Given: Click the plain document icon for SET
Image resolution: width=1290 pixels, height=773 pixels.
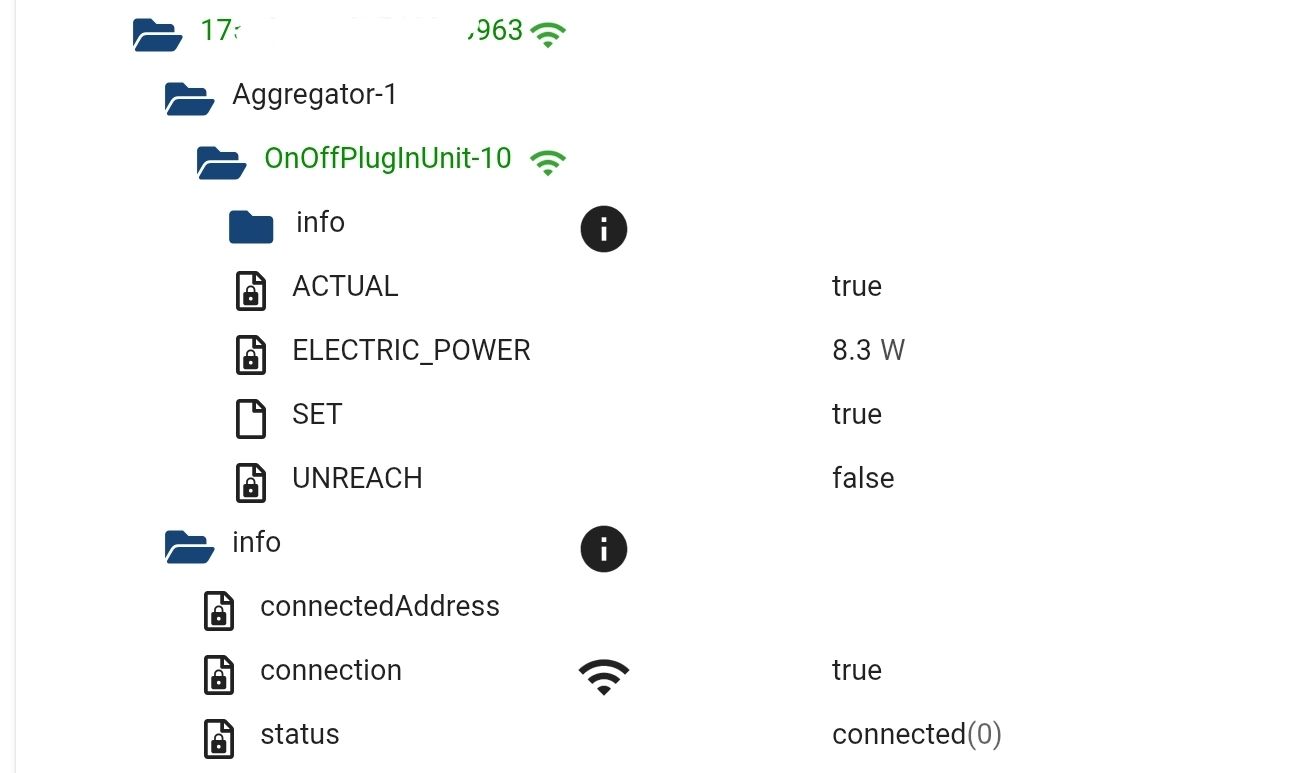Looking at the screenshot, I should (x=250, y=418).
